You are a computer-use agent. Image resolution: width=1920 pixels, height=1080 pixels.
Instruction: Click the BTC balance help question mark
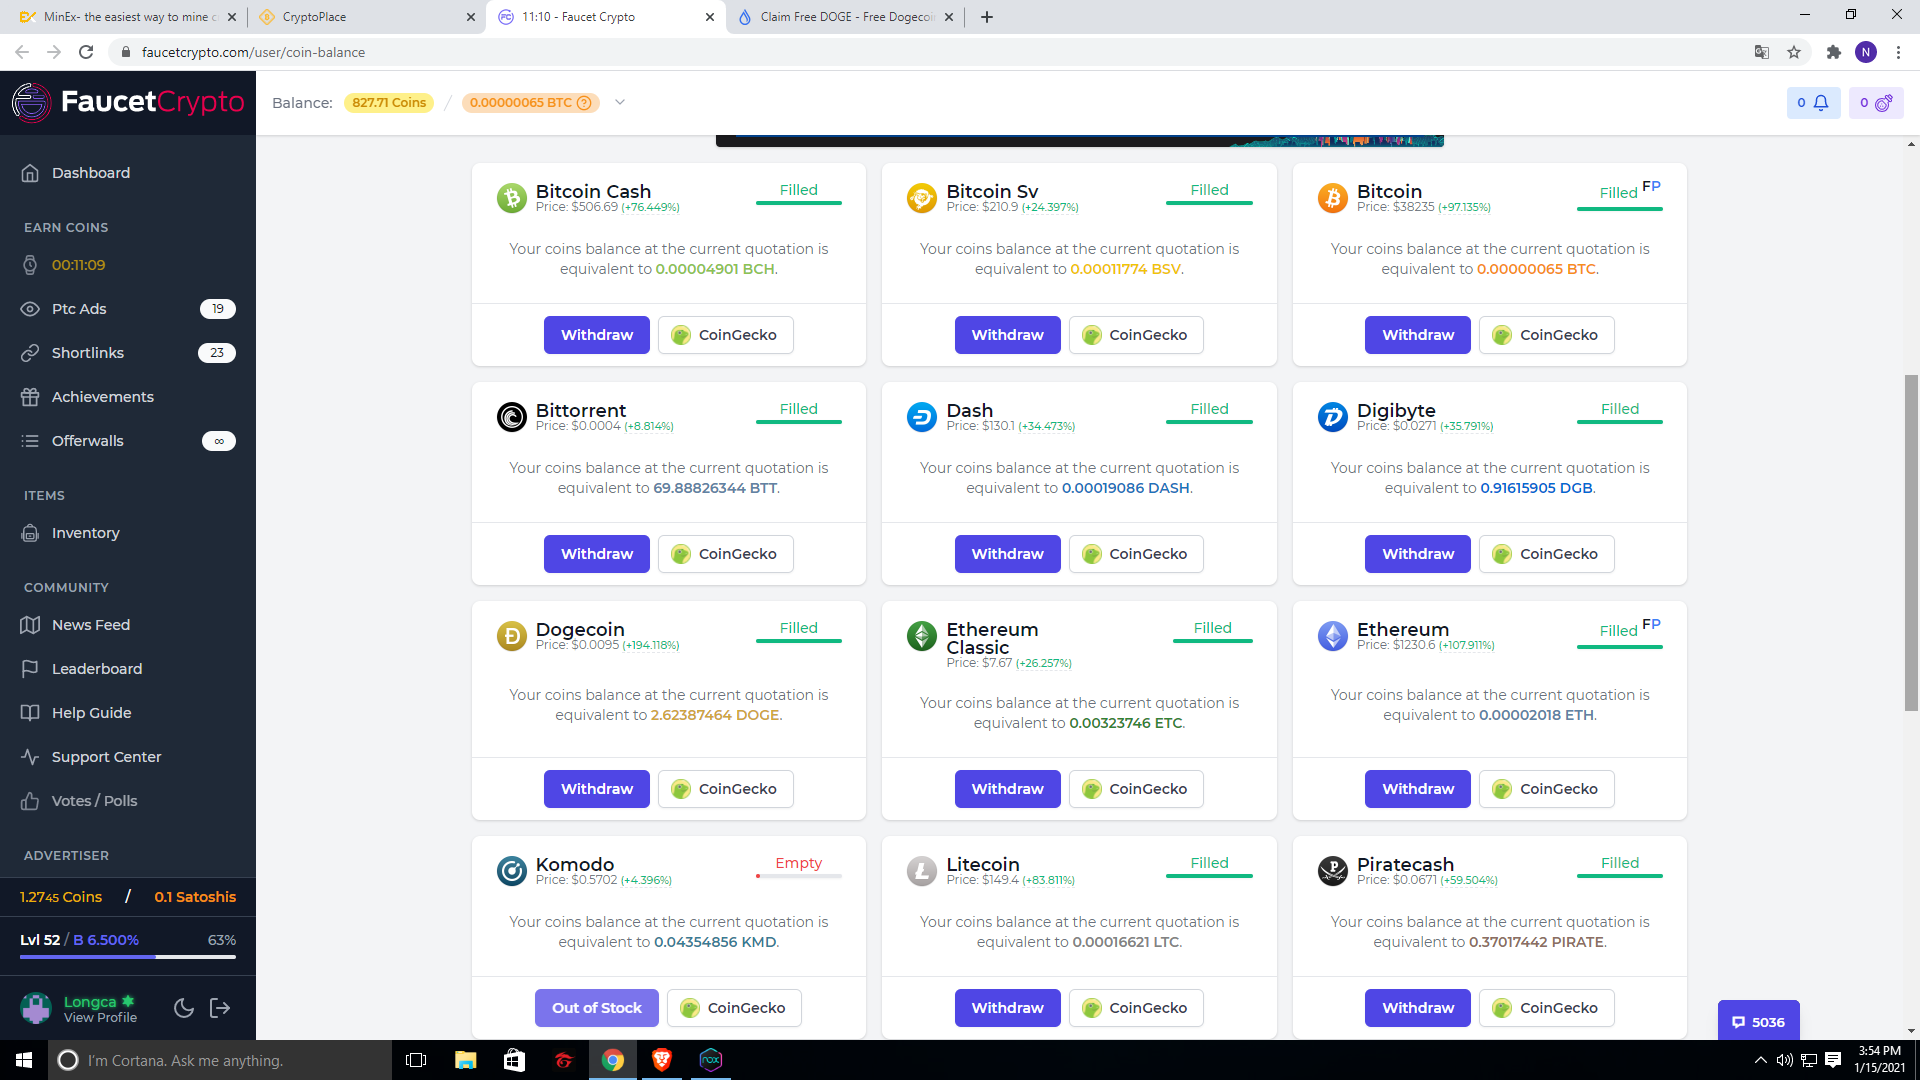pos(584,103)
